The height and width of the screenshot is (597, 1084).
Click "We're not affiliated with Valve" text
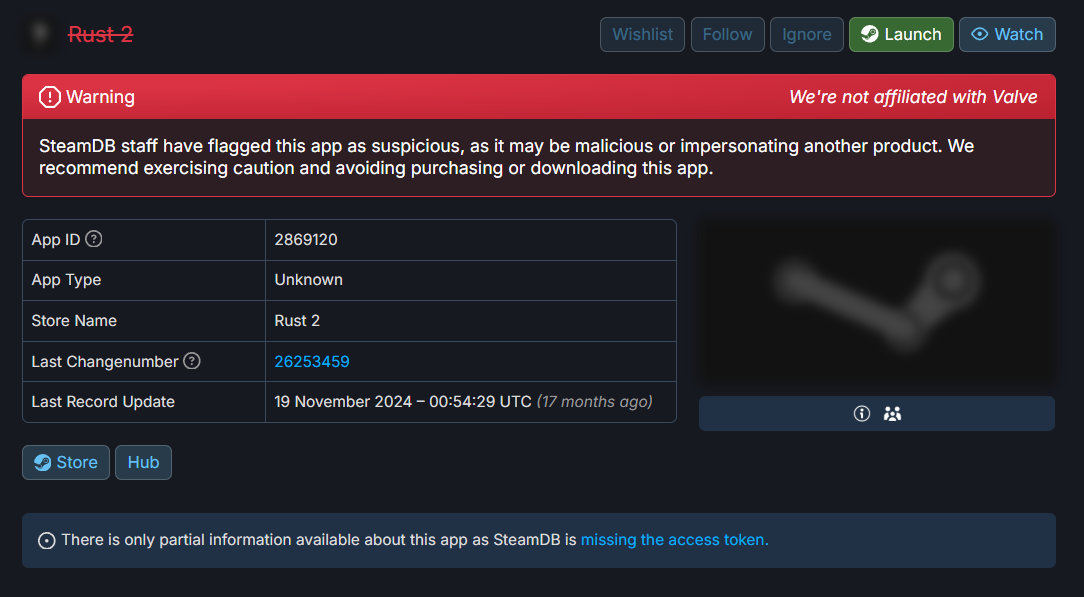tap(913, 97)
